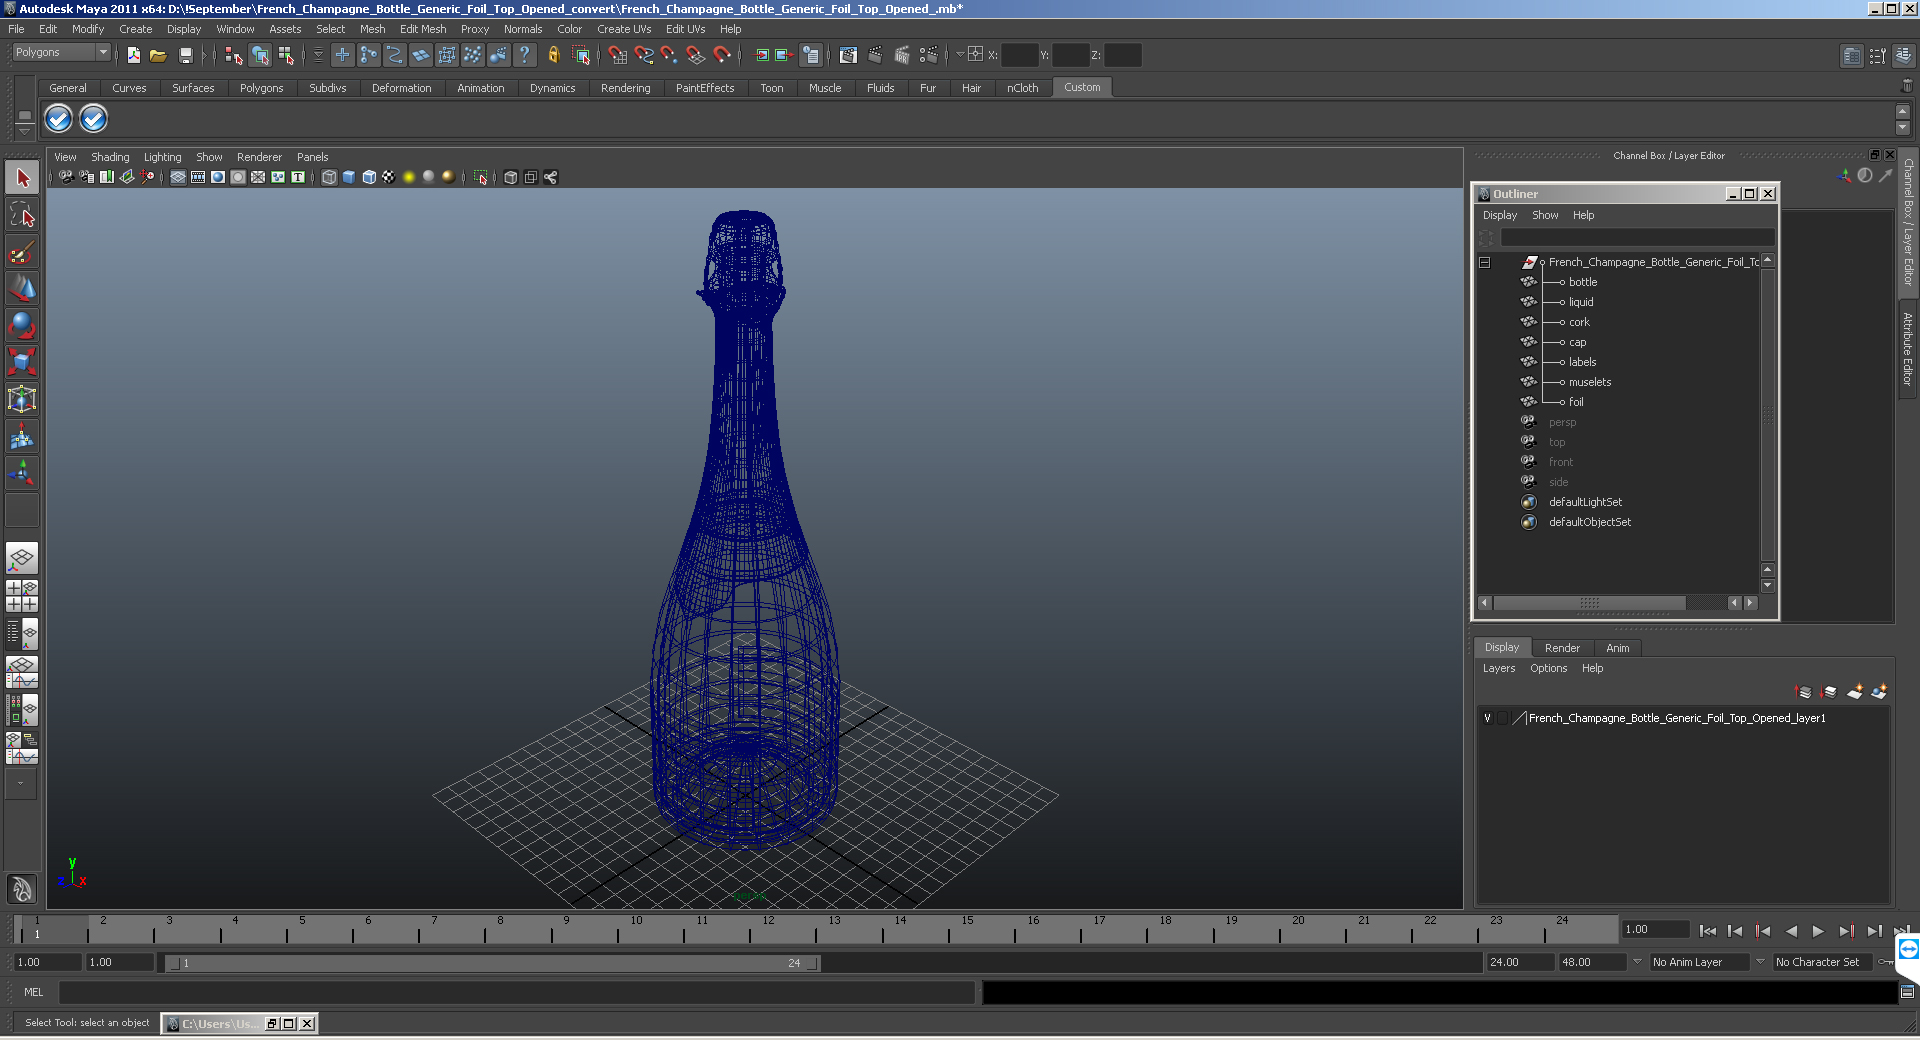Select the Soft Modification tool
Viewport: 1920px width, 1040px height.
(x=22, y=436)
